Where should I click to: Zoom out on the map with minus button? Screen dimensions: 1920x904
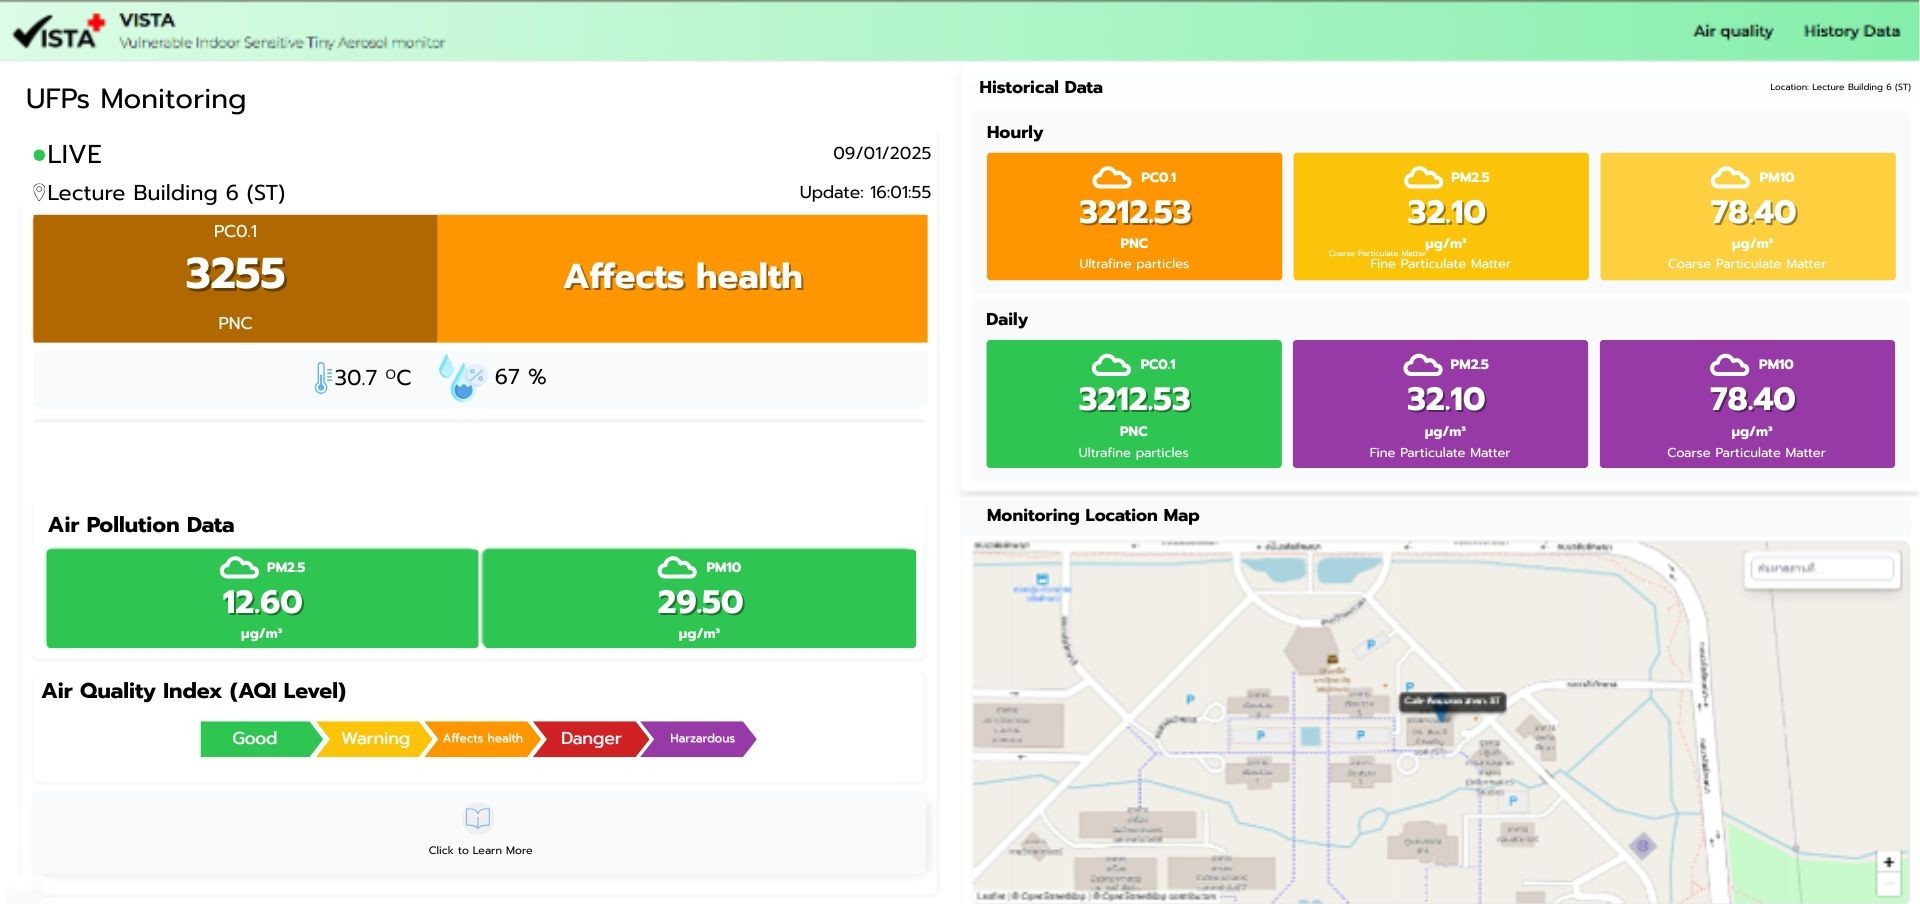(x=1888, y=885)
